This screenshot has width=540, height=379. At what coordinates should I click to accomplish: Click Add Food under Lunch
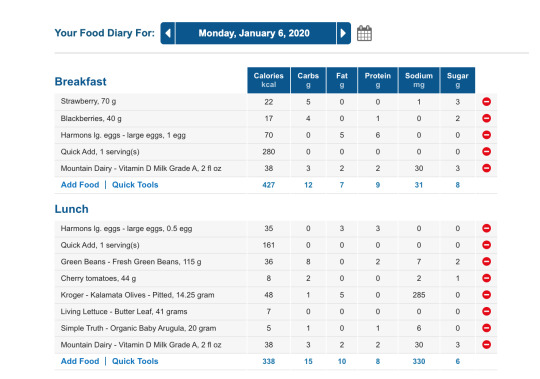(x=80, y=361)
